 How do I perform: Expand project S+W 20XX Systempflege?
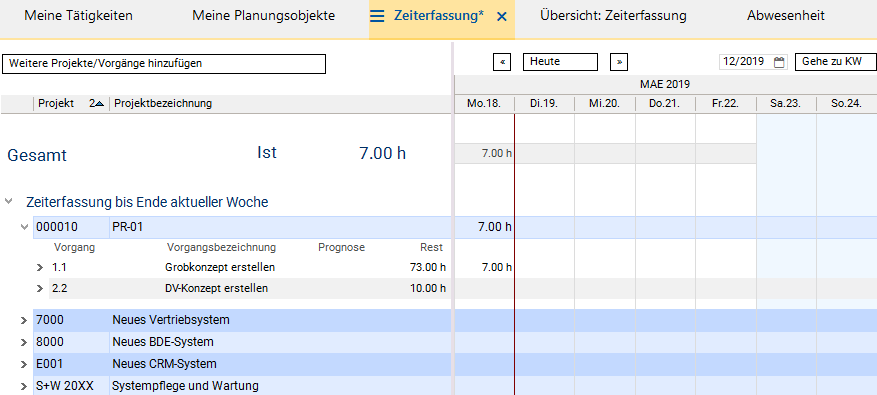pos(23,386)
